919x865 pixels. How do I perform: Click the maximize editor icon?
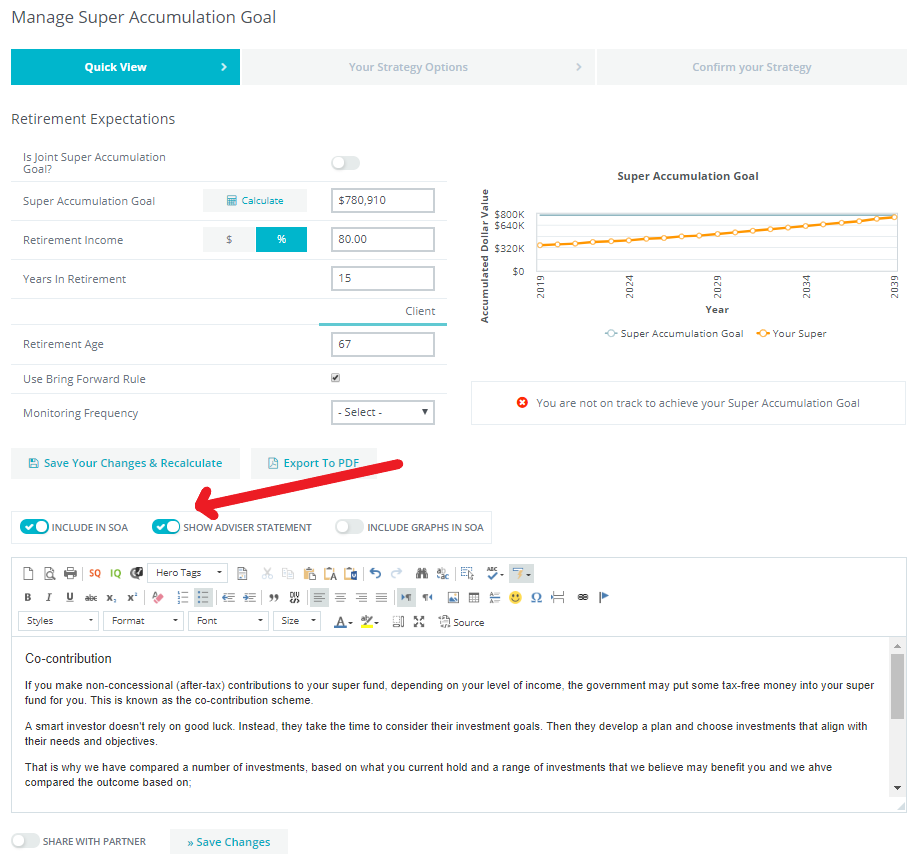click(x=419, y=621)
